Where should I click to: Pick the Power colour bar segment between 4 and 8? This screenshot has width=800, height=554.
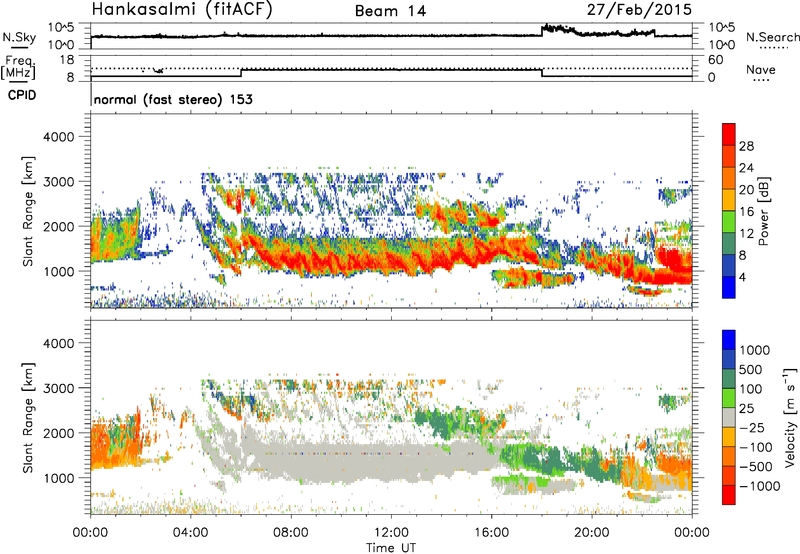(729, 265)
